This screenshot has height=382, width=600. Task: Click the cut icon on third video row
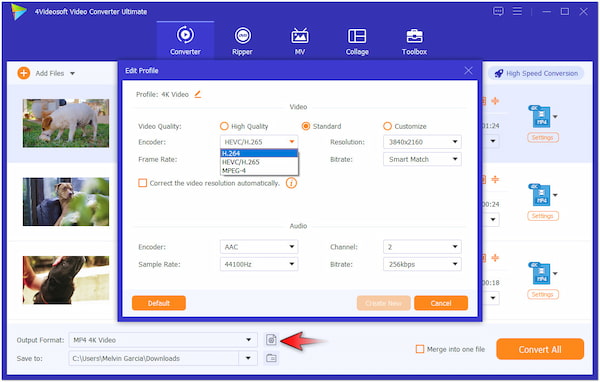[x=495, y=258]
